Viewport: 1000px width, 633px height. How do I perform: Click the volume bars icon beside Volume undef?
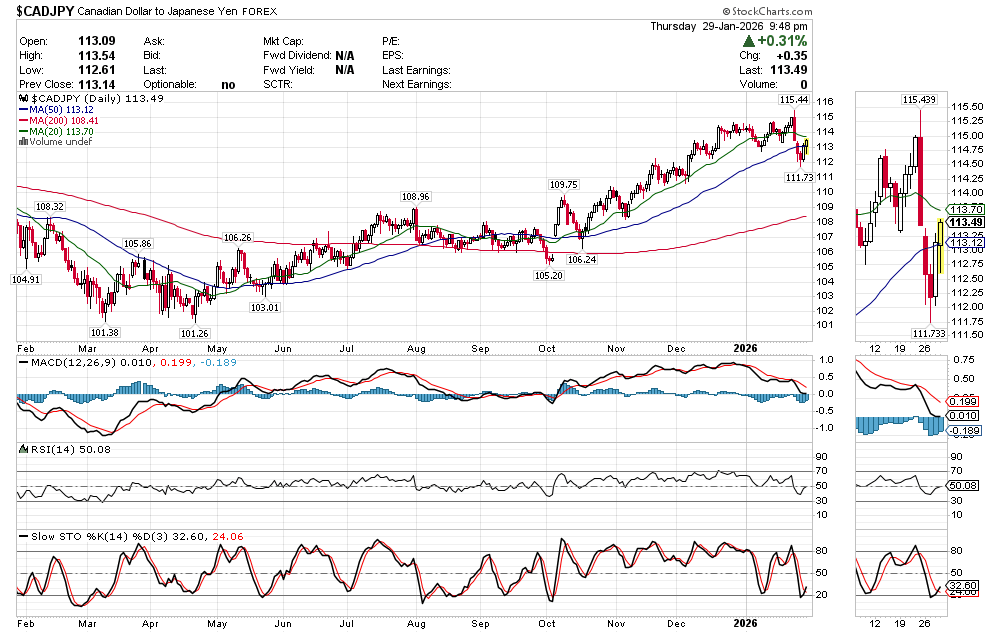(23, 142)
